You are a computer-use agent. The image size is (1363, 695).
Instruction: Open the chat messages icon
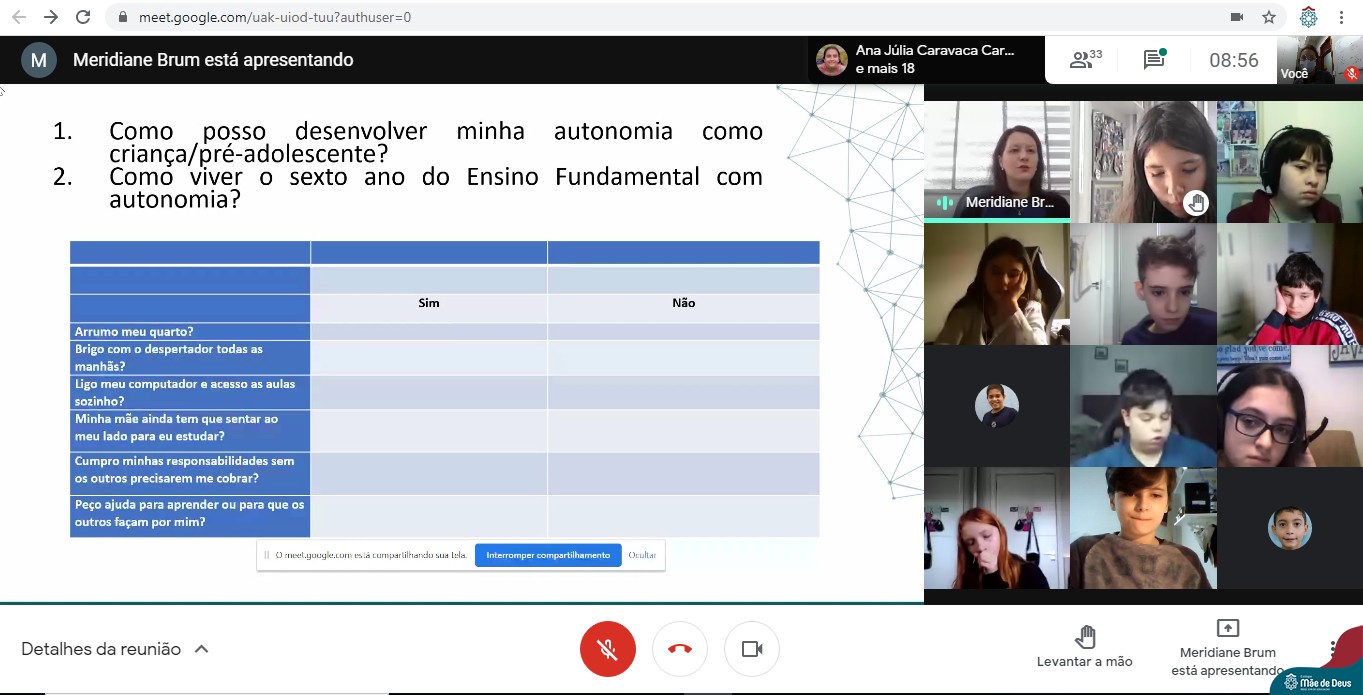pyautogui.click(x=1154, y=60)
